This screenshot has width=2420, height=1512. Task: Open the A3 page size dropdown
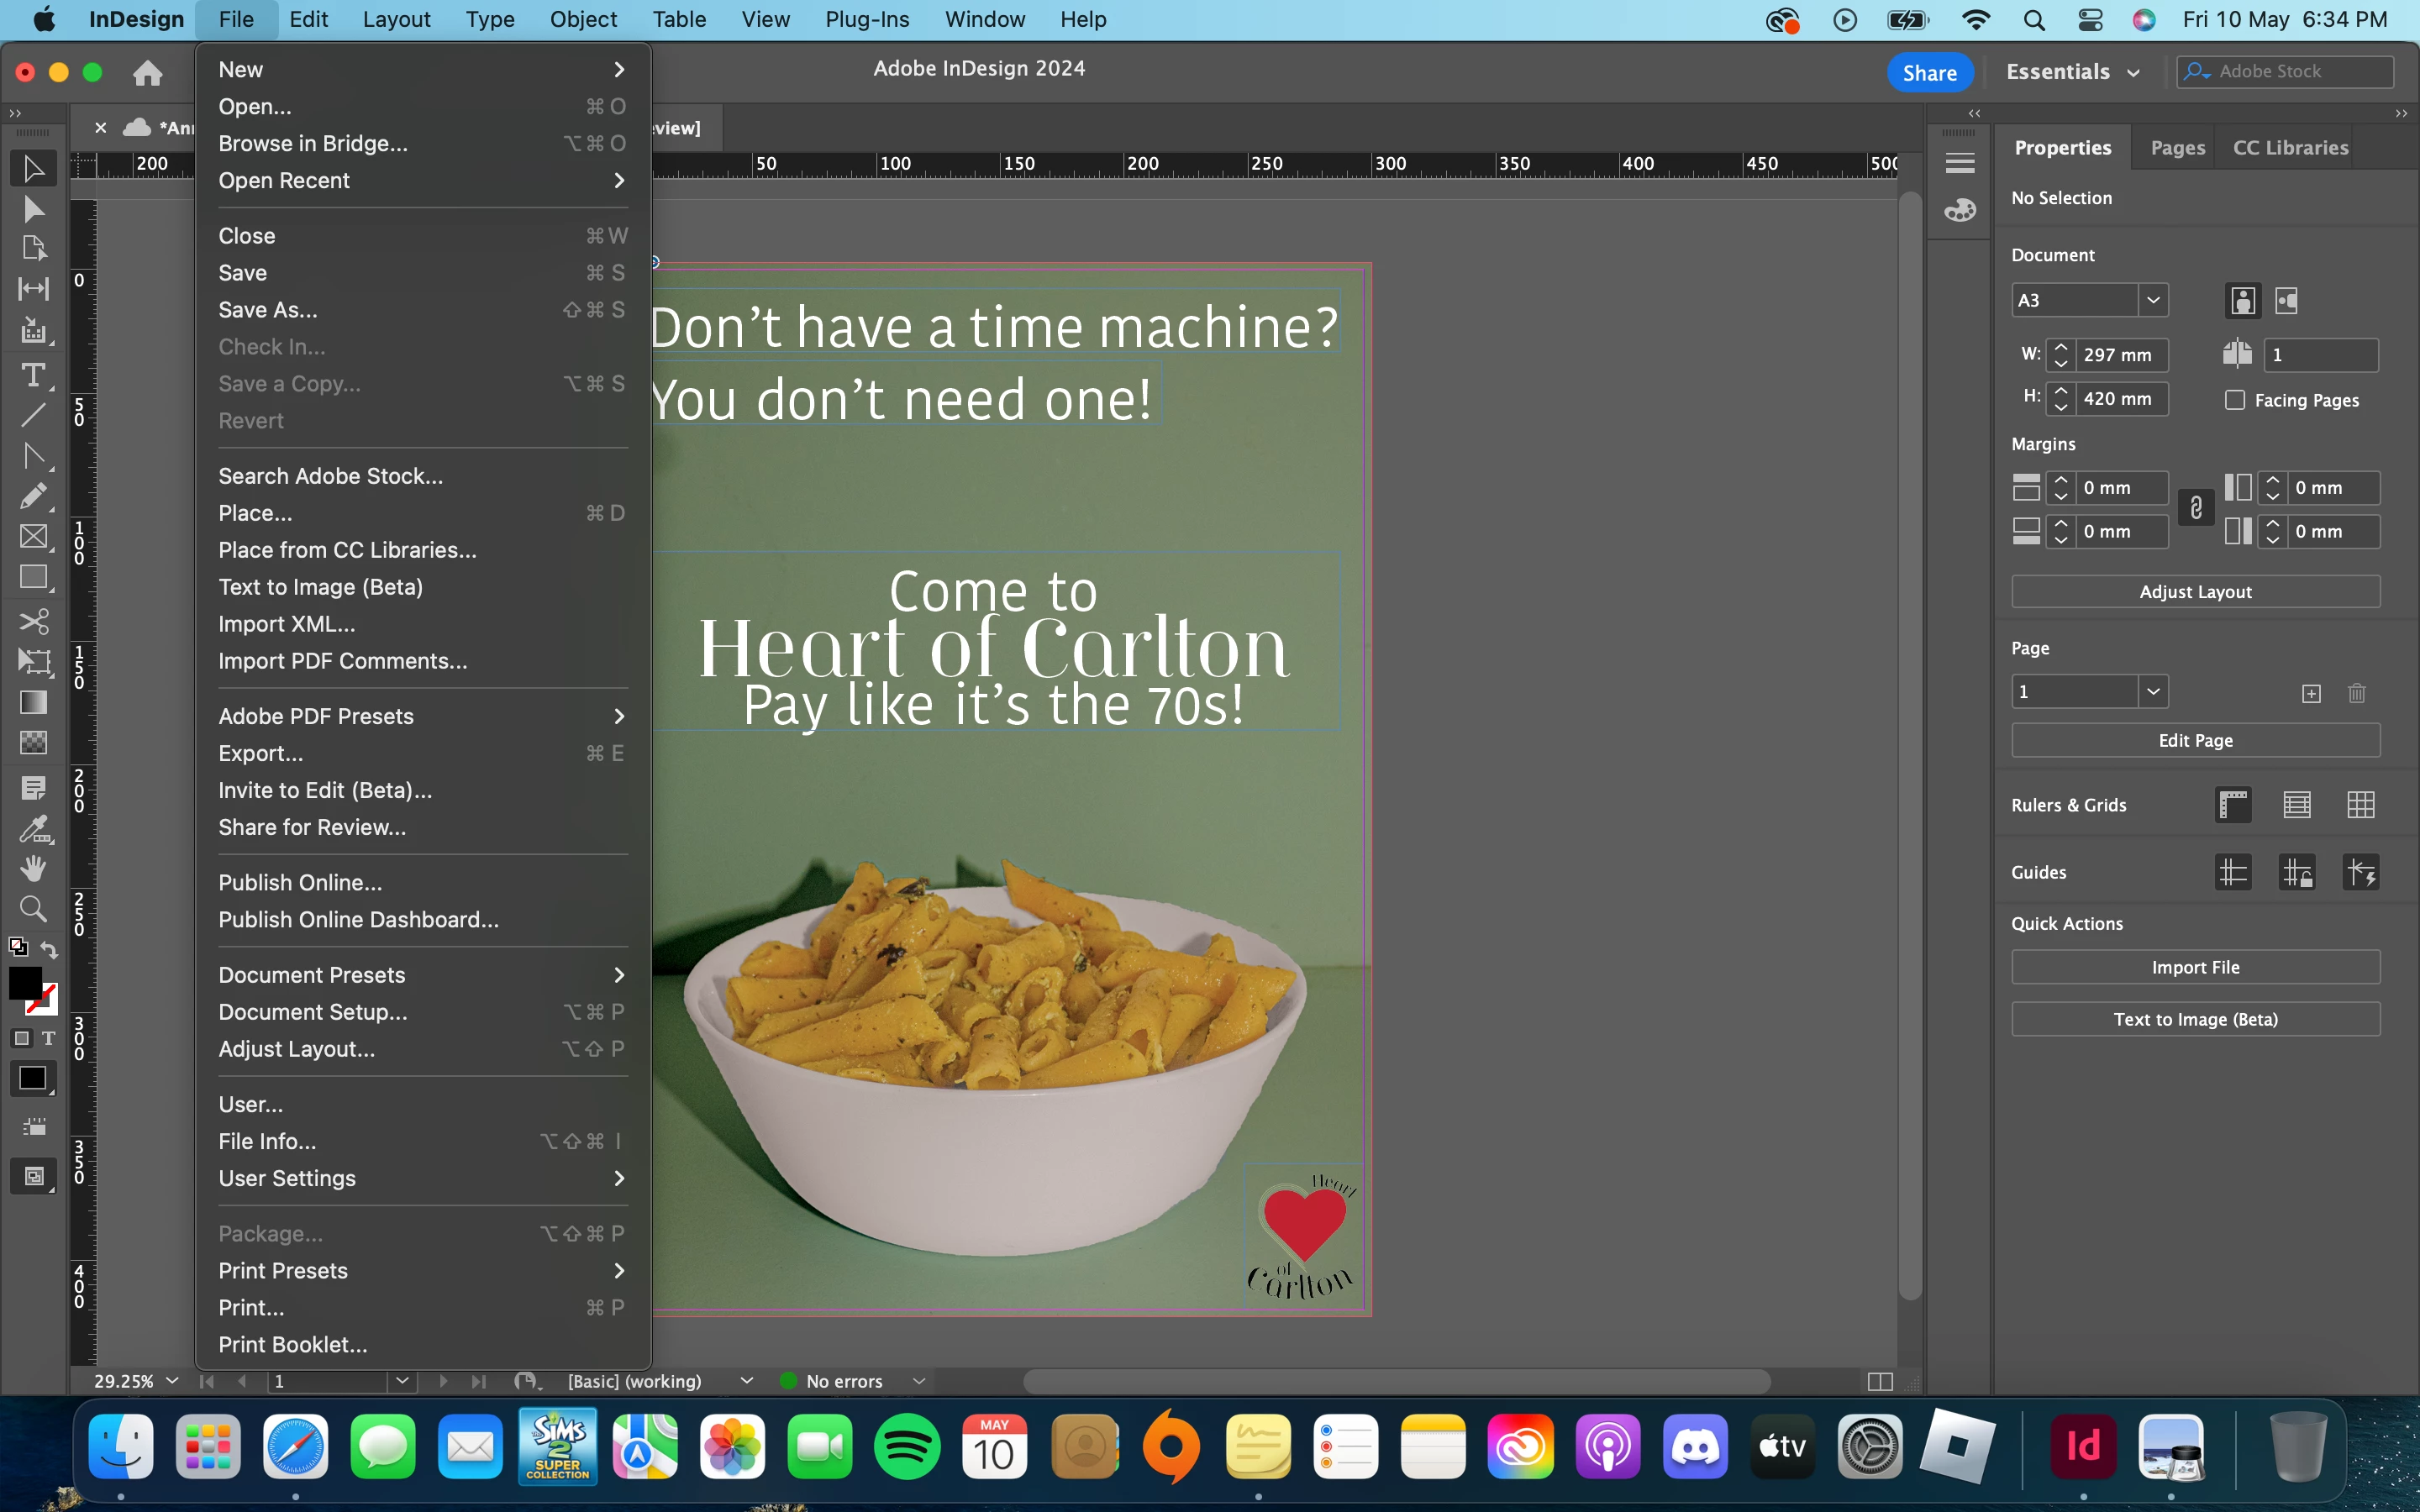click(2153, 300)
